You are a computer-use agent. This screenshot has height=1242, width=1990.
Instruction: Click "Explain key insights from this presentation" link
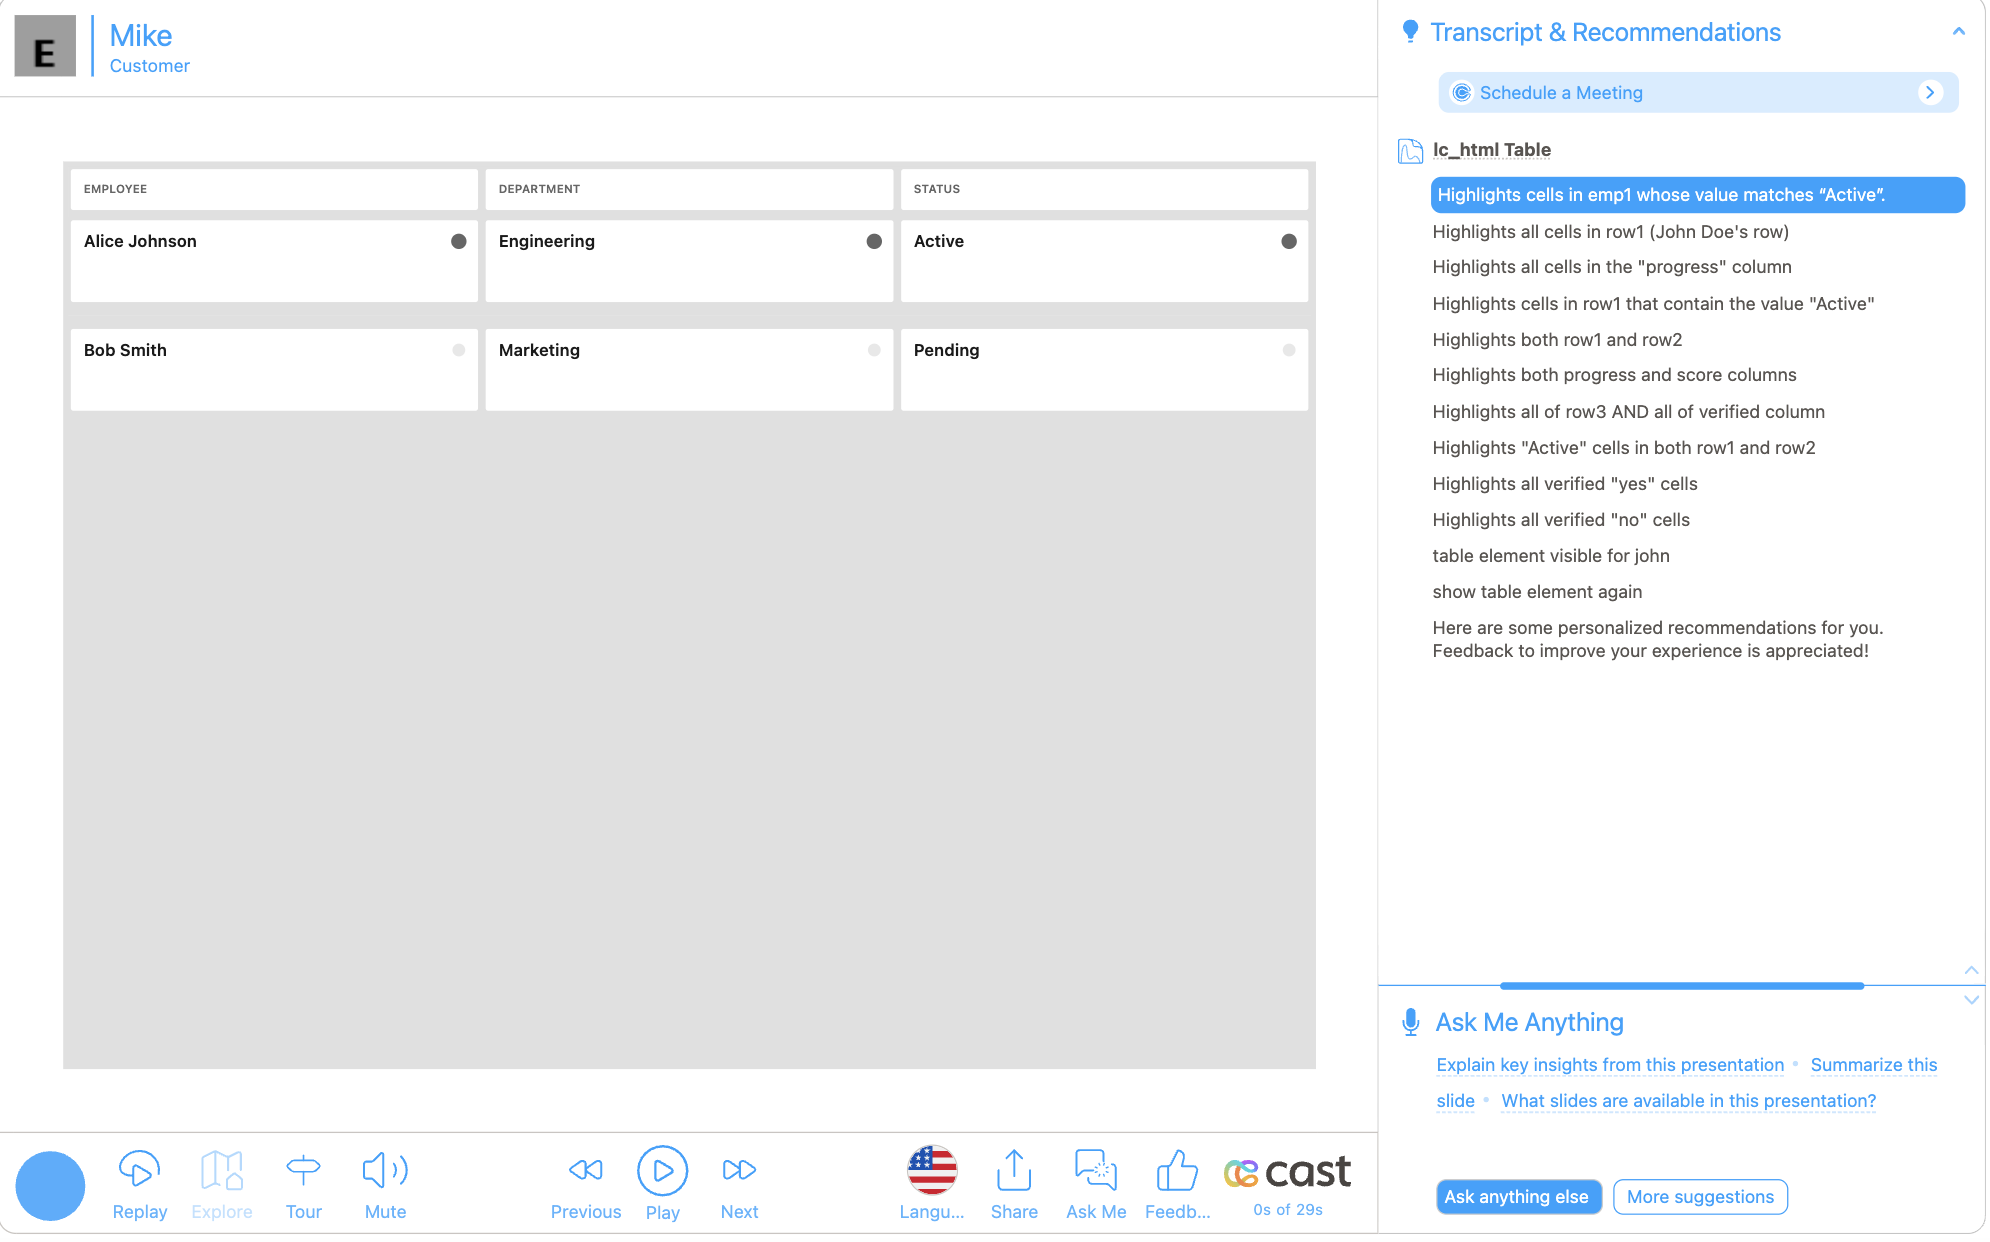click(1609, 1065)
